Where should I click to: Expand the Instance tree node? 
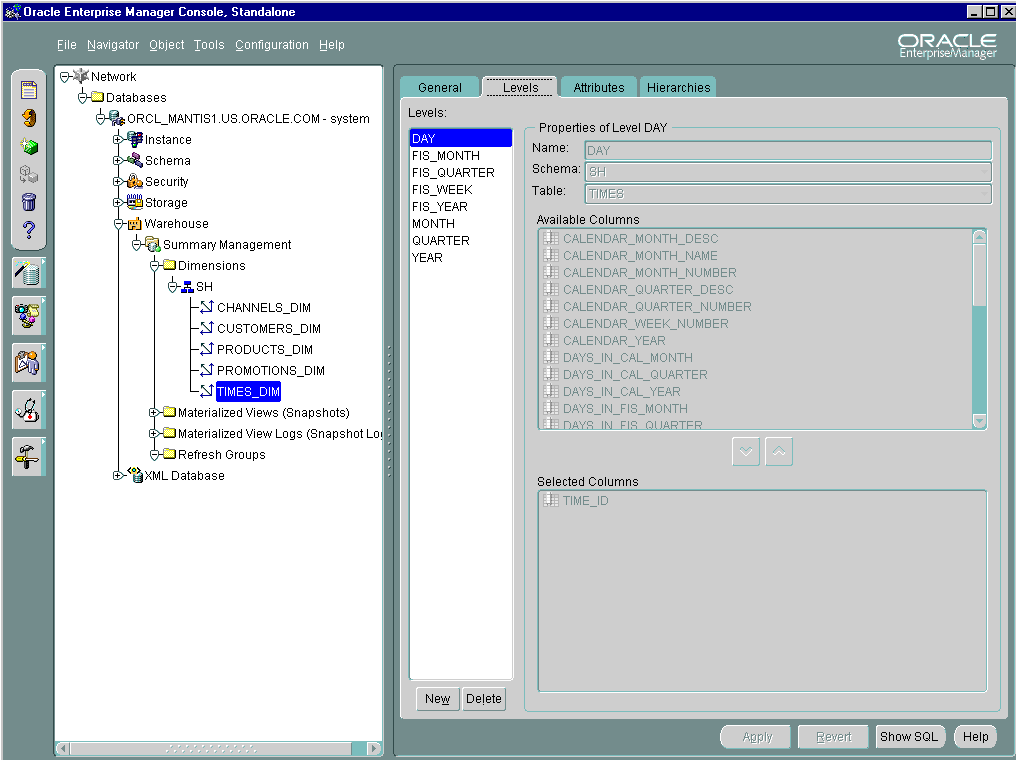(x=118, y=140)
